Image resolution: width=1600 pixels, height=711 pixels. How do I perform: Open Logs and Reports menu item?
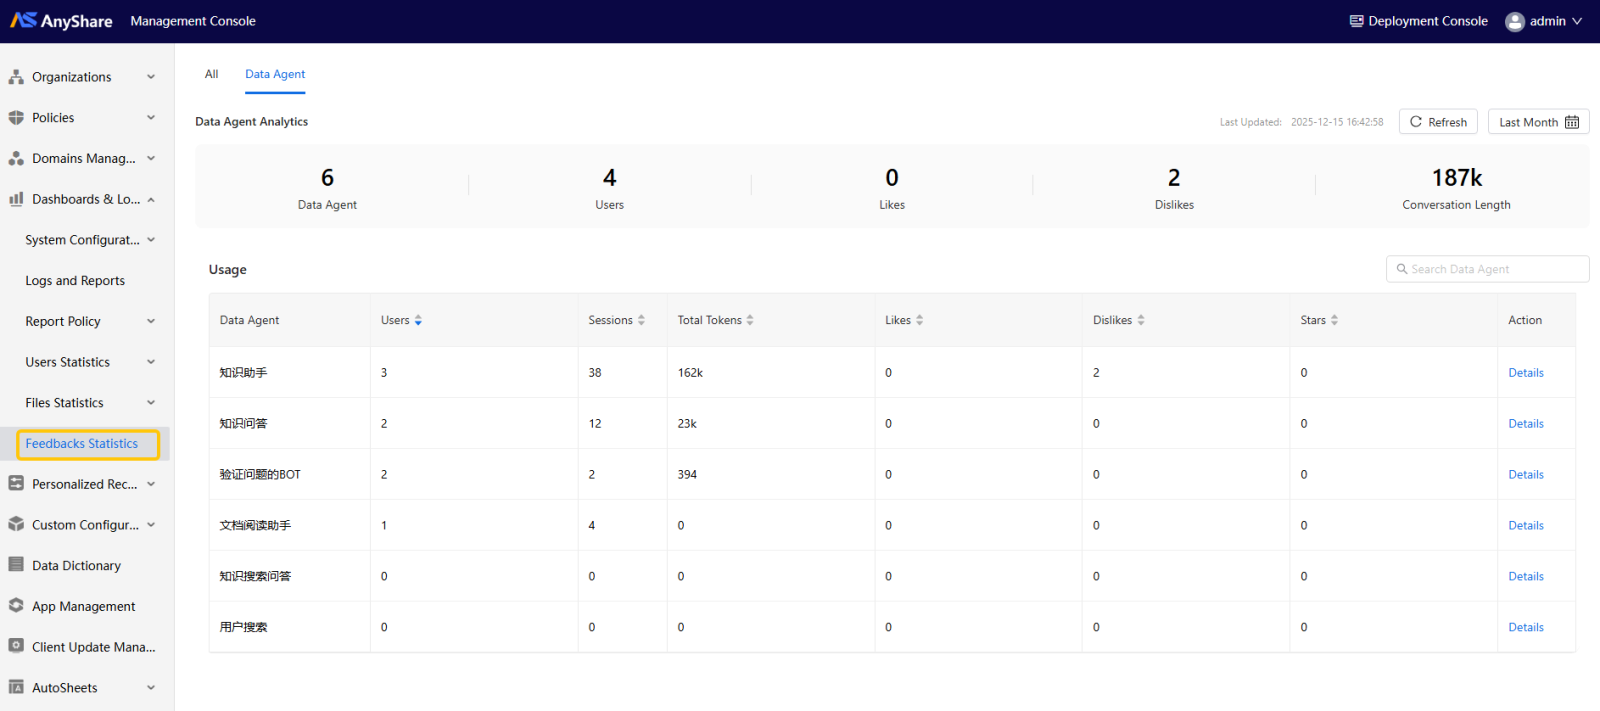pyautogui.click(x=75, y=281)
